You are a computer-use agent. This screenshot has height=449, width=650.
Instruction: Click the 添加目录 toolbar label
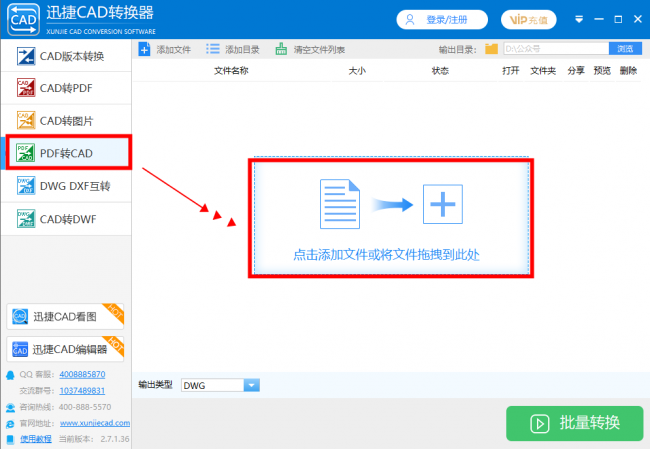click(242, 50)
